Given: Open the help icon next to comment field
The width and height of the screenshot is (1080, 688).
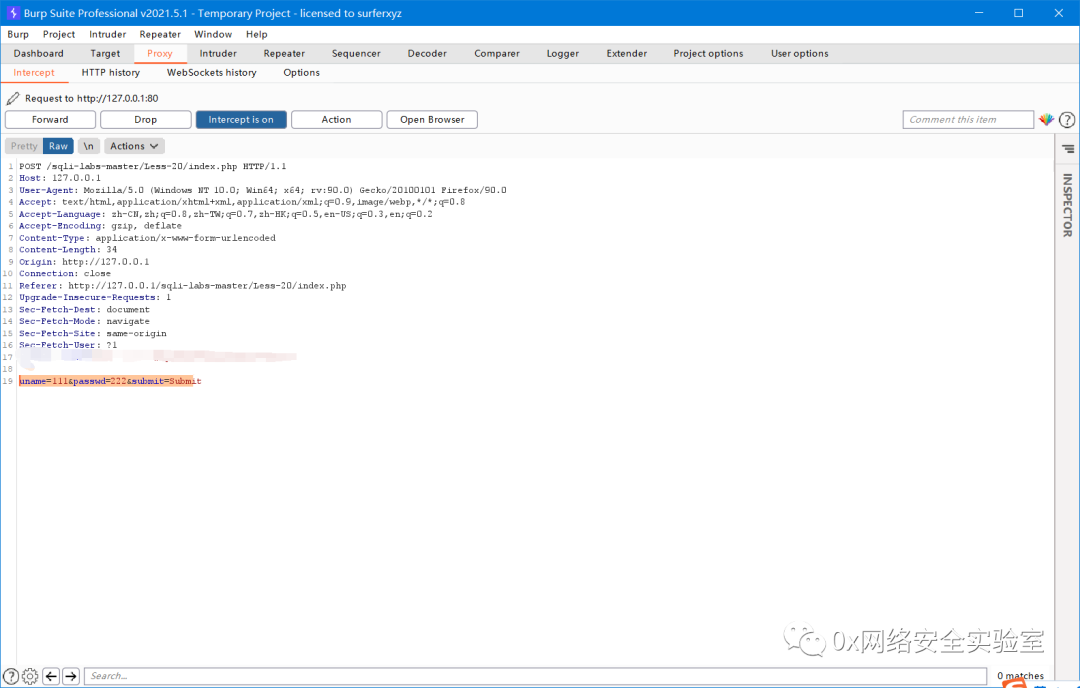Looking at the screenshot, I should pos(1067,120).
